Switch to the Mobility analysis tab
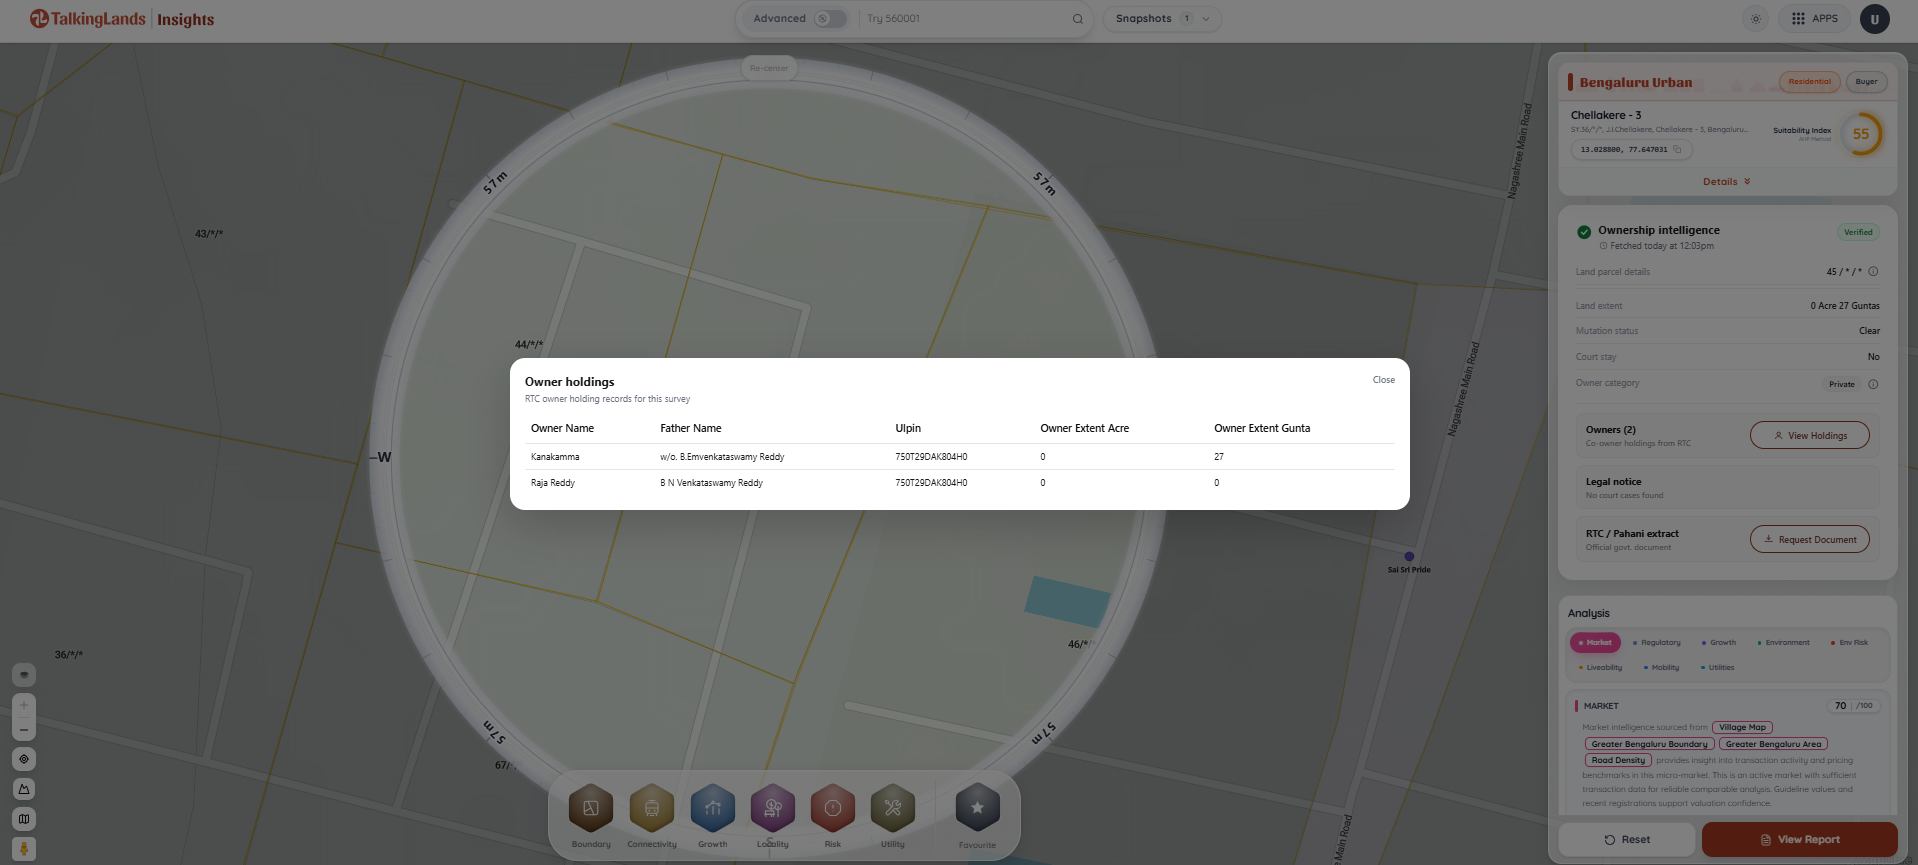1918x865 pixels. point(1661,668)
